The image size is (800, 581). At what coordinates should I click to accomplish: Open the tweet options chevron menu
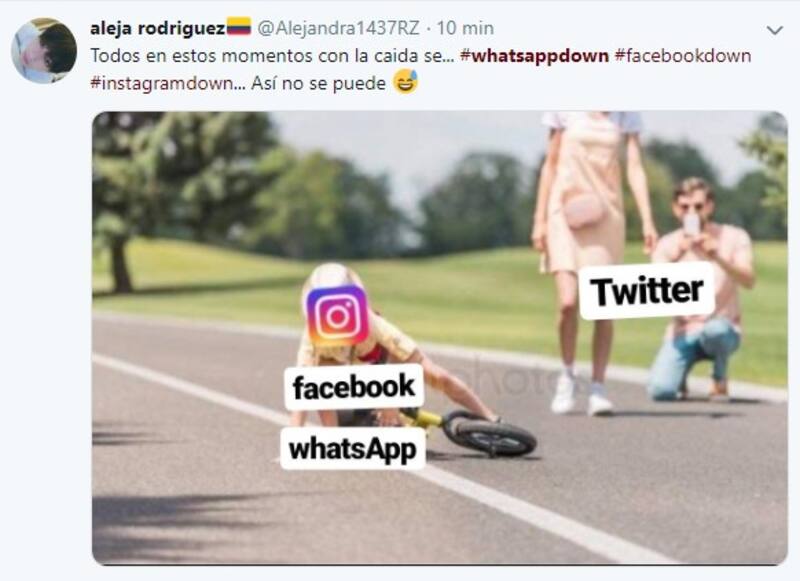774,31
